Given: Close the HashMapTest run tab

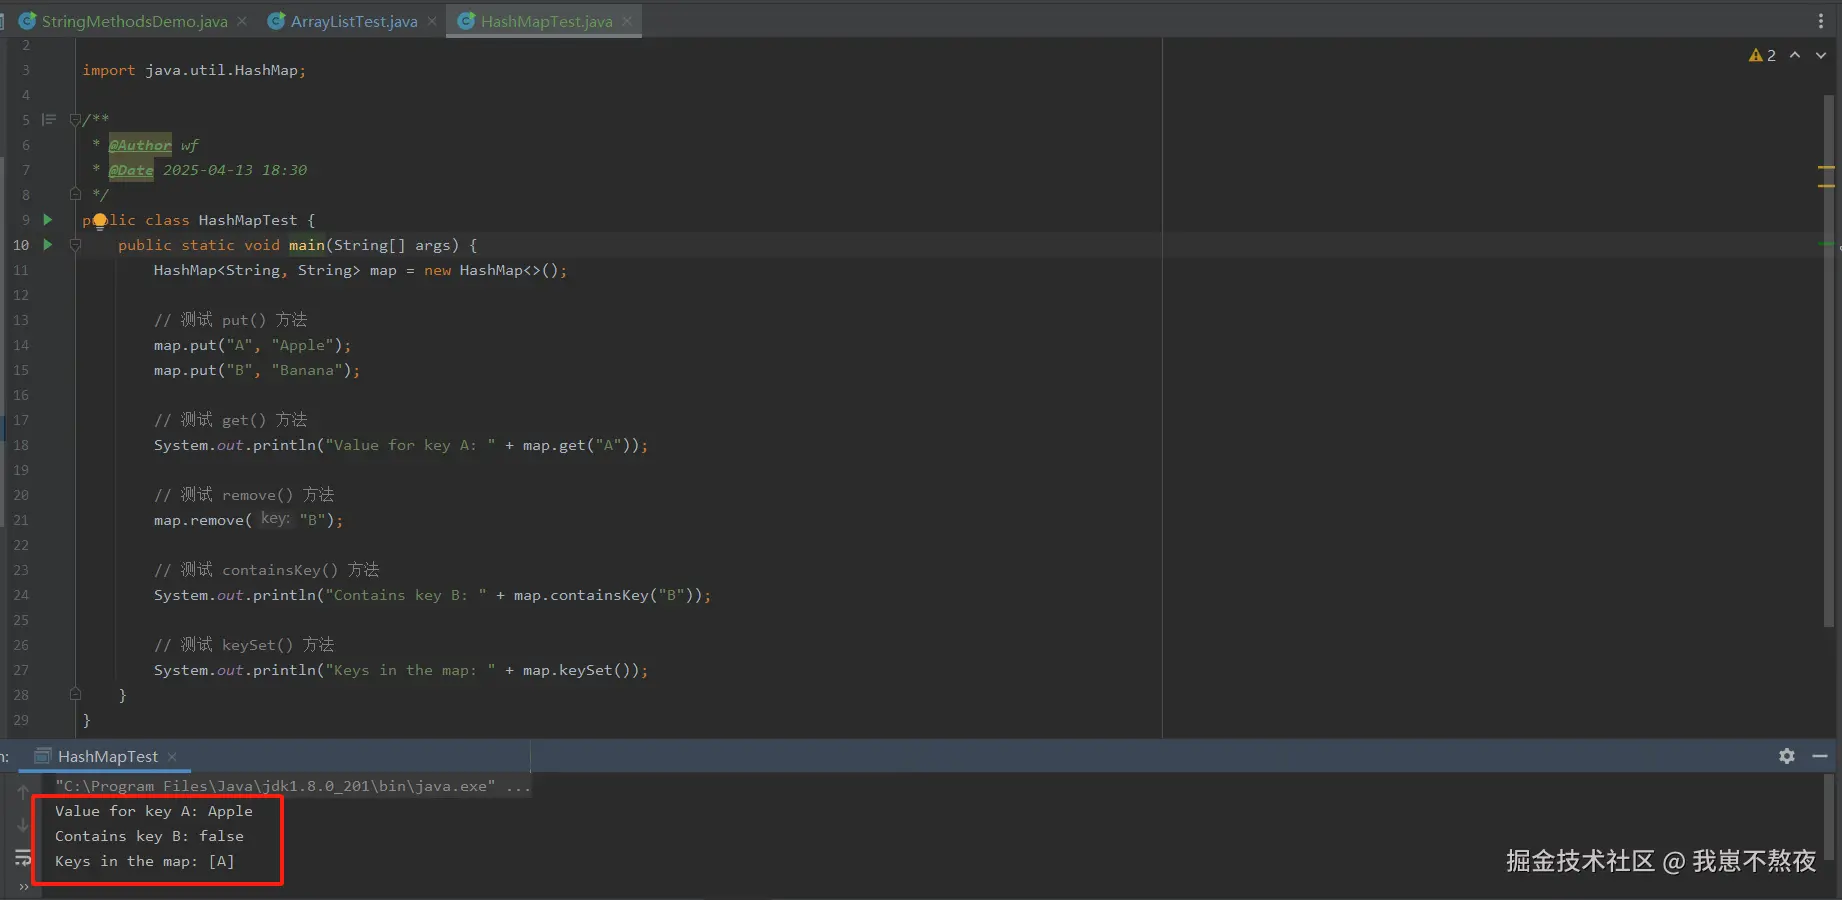Looking at the screenshot, I should (x=172, y=757).
